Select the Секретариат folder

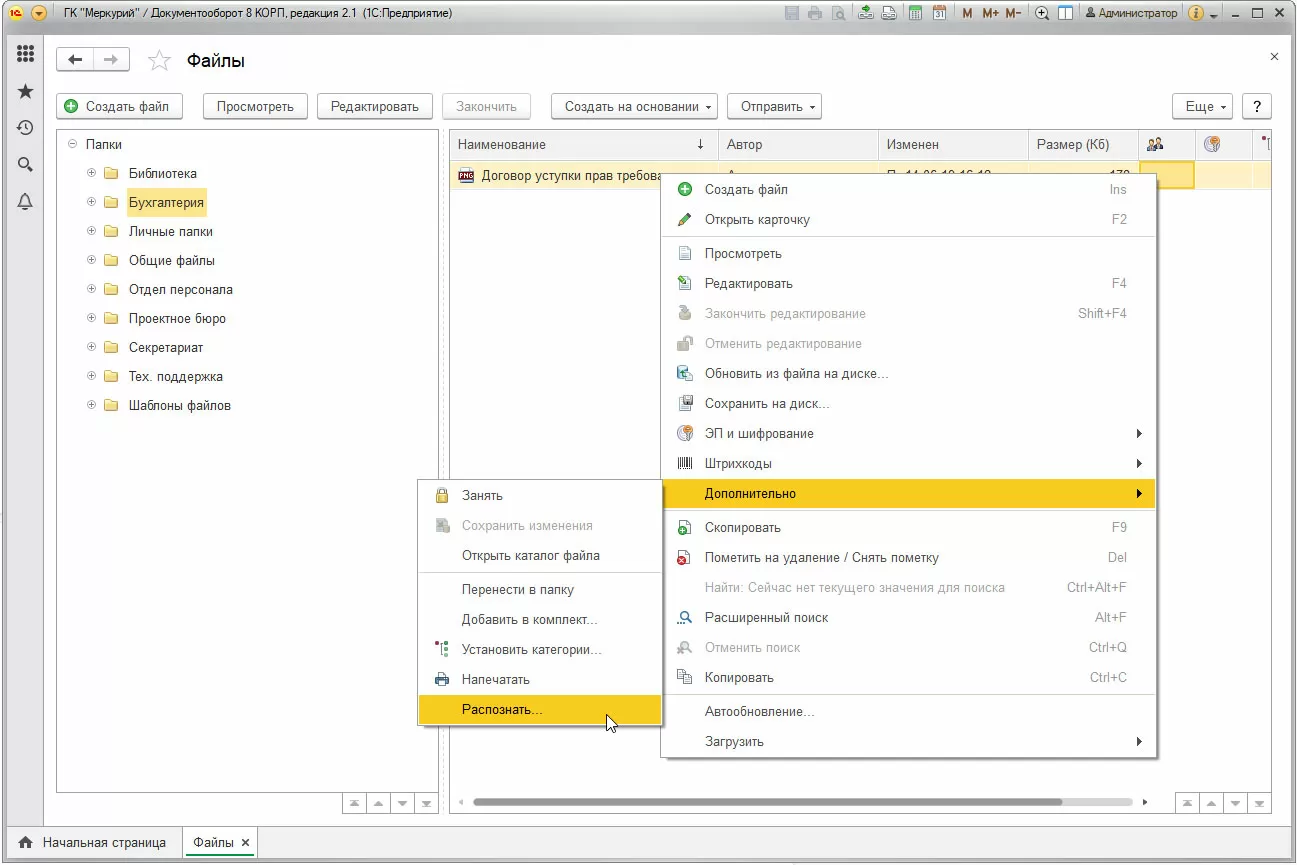(166, 347)
